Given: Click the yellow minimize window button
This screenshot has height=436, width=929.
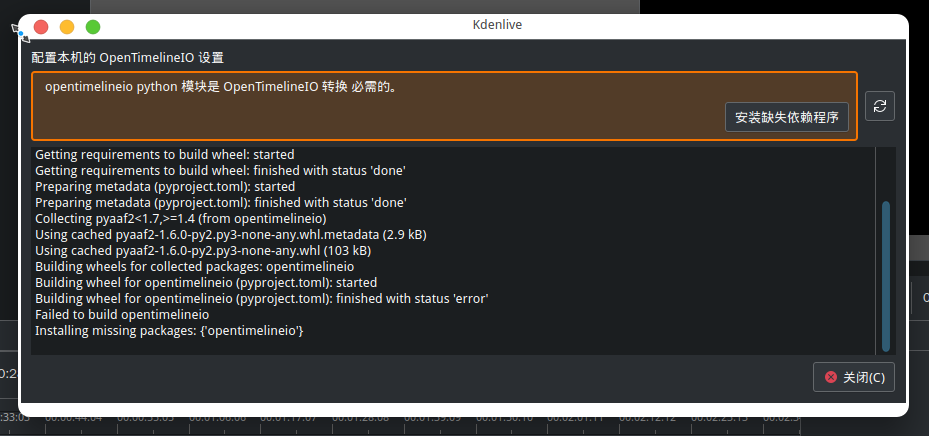Looking at the screenshot, I should click(x=67, y=27).
